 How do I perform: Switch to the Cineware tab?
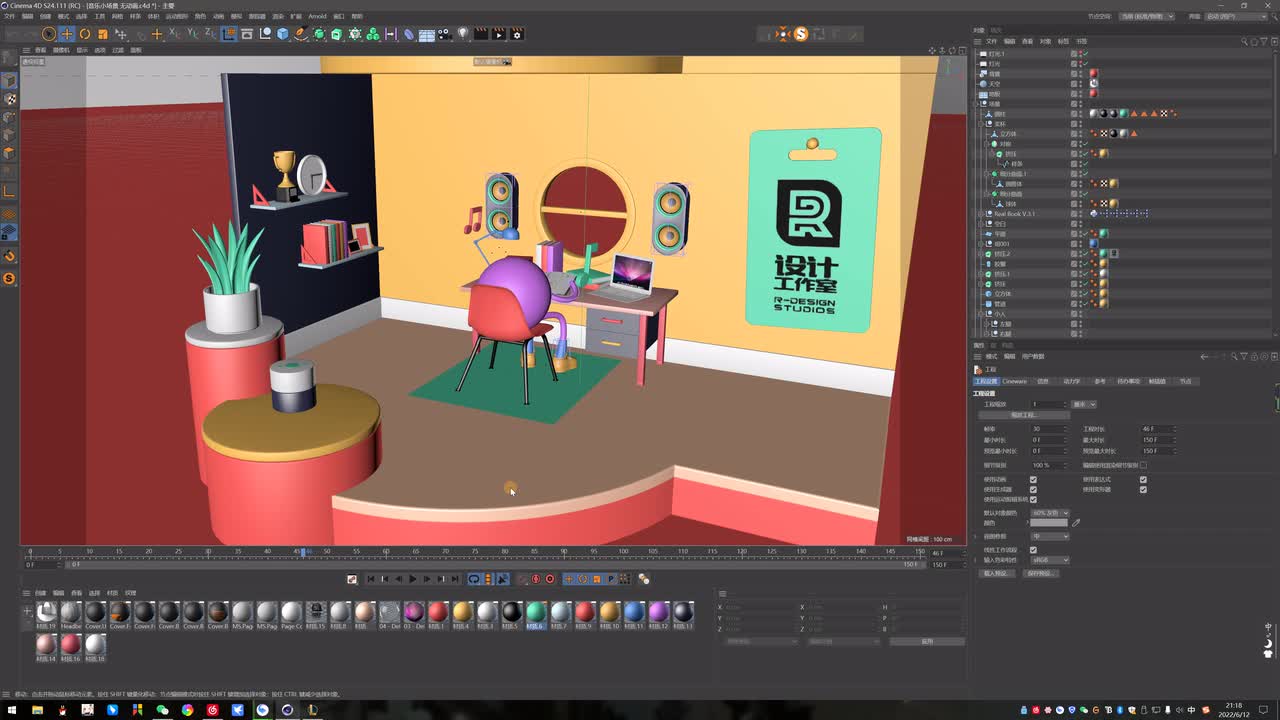[x=1015, y=381]
